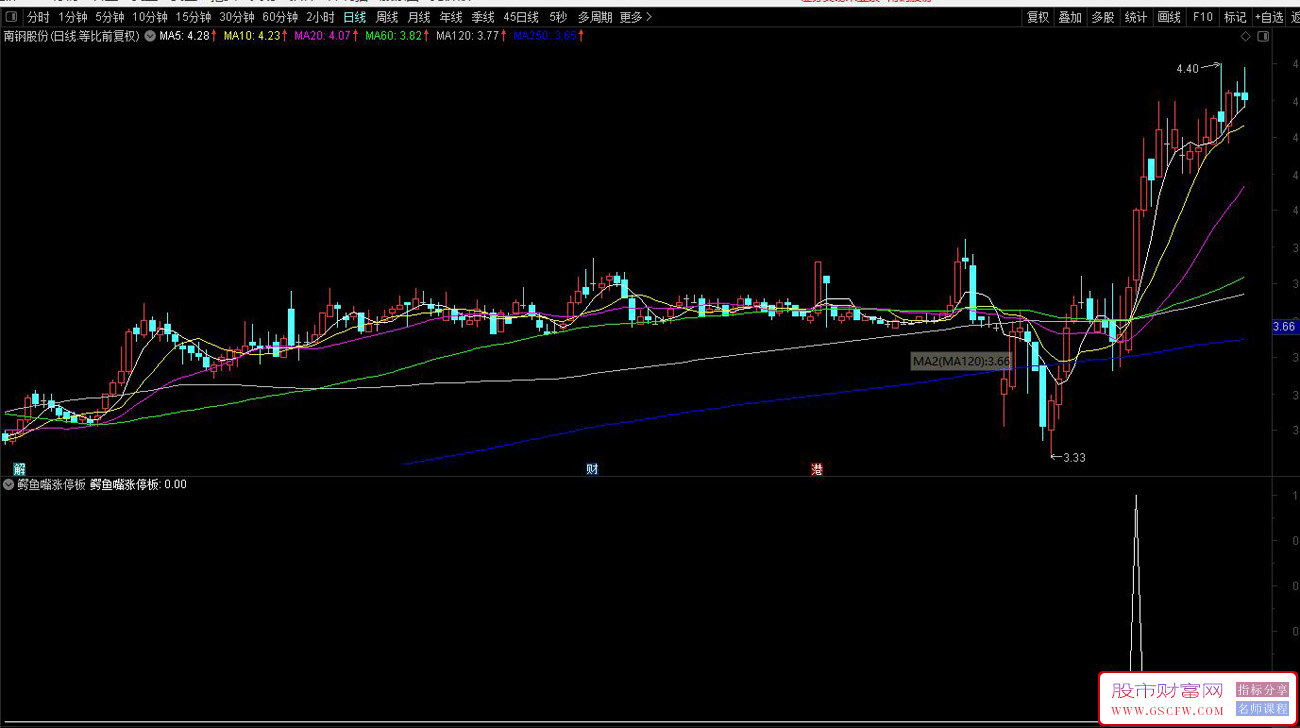The width and height of the screenshot is (1300, 728).
Task: Open F10 company information
Action: 1203,17
